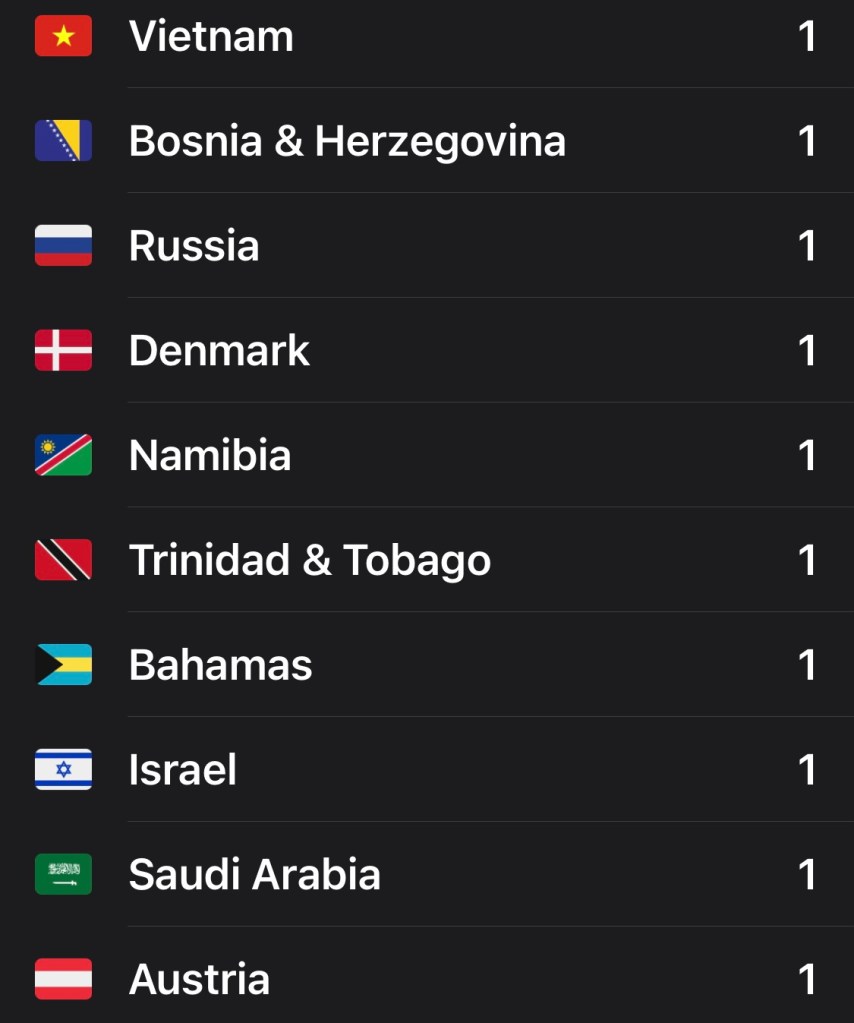854x1023 pixels.
Task: Tap the Denmark flag icon
Action: pos(63,351)
